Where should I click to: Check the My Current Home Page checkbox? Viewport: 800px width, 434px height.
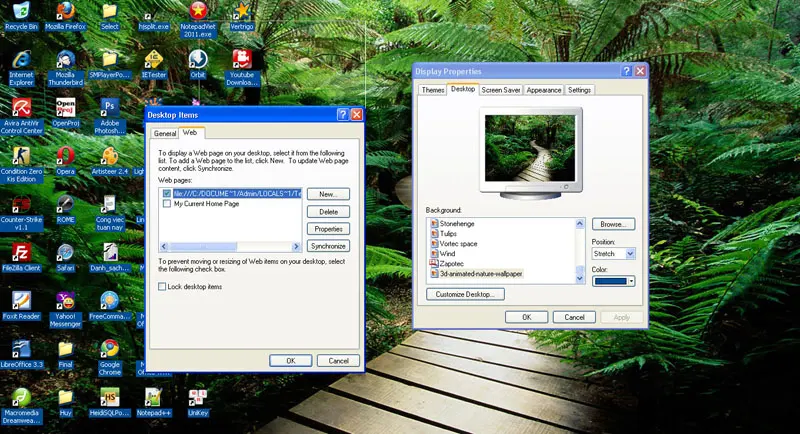[167, 203]
